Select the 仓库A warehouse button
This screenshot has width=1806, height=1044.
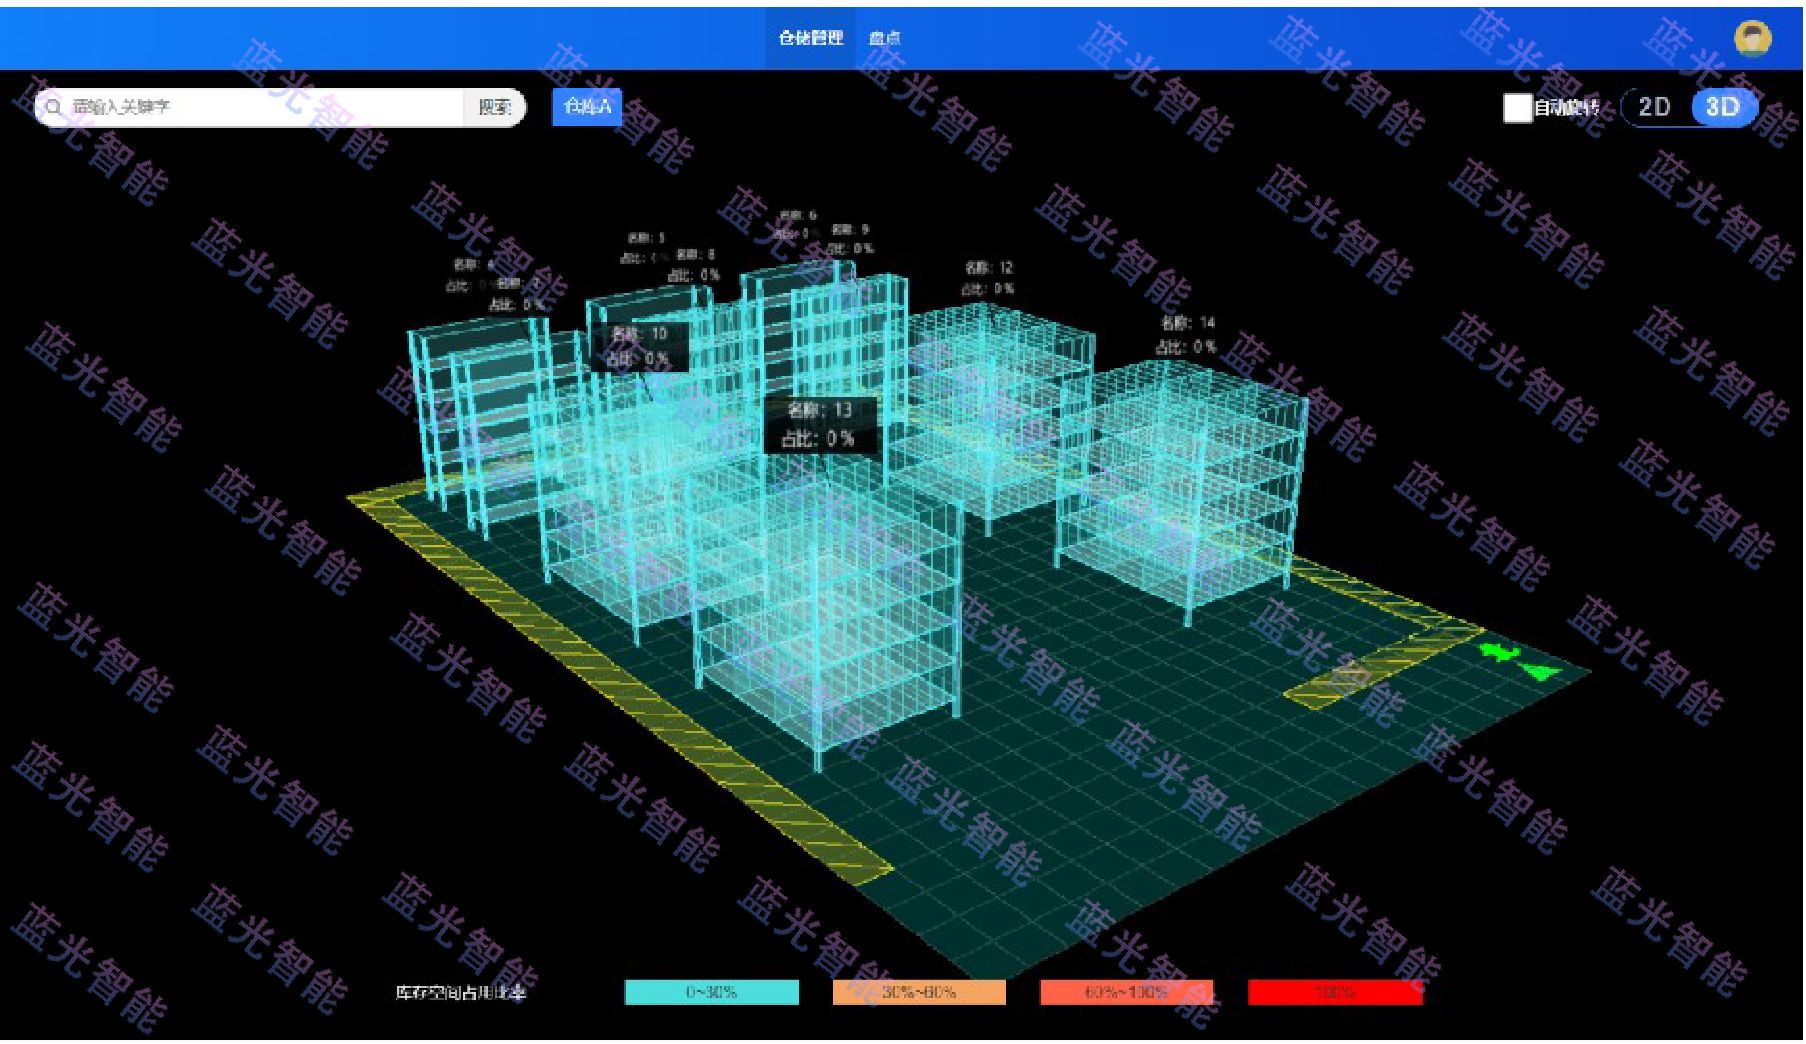587,107
